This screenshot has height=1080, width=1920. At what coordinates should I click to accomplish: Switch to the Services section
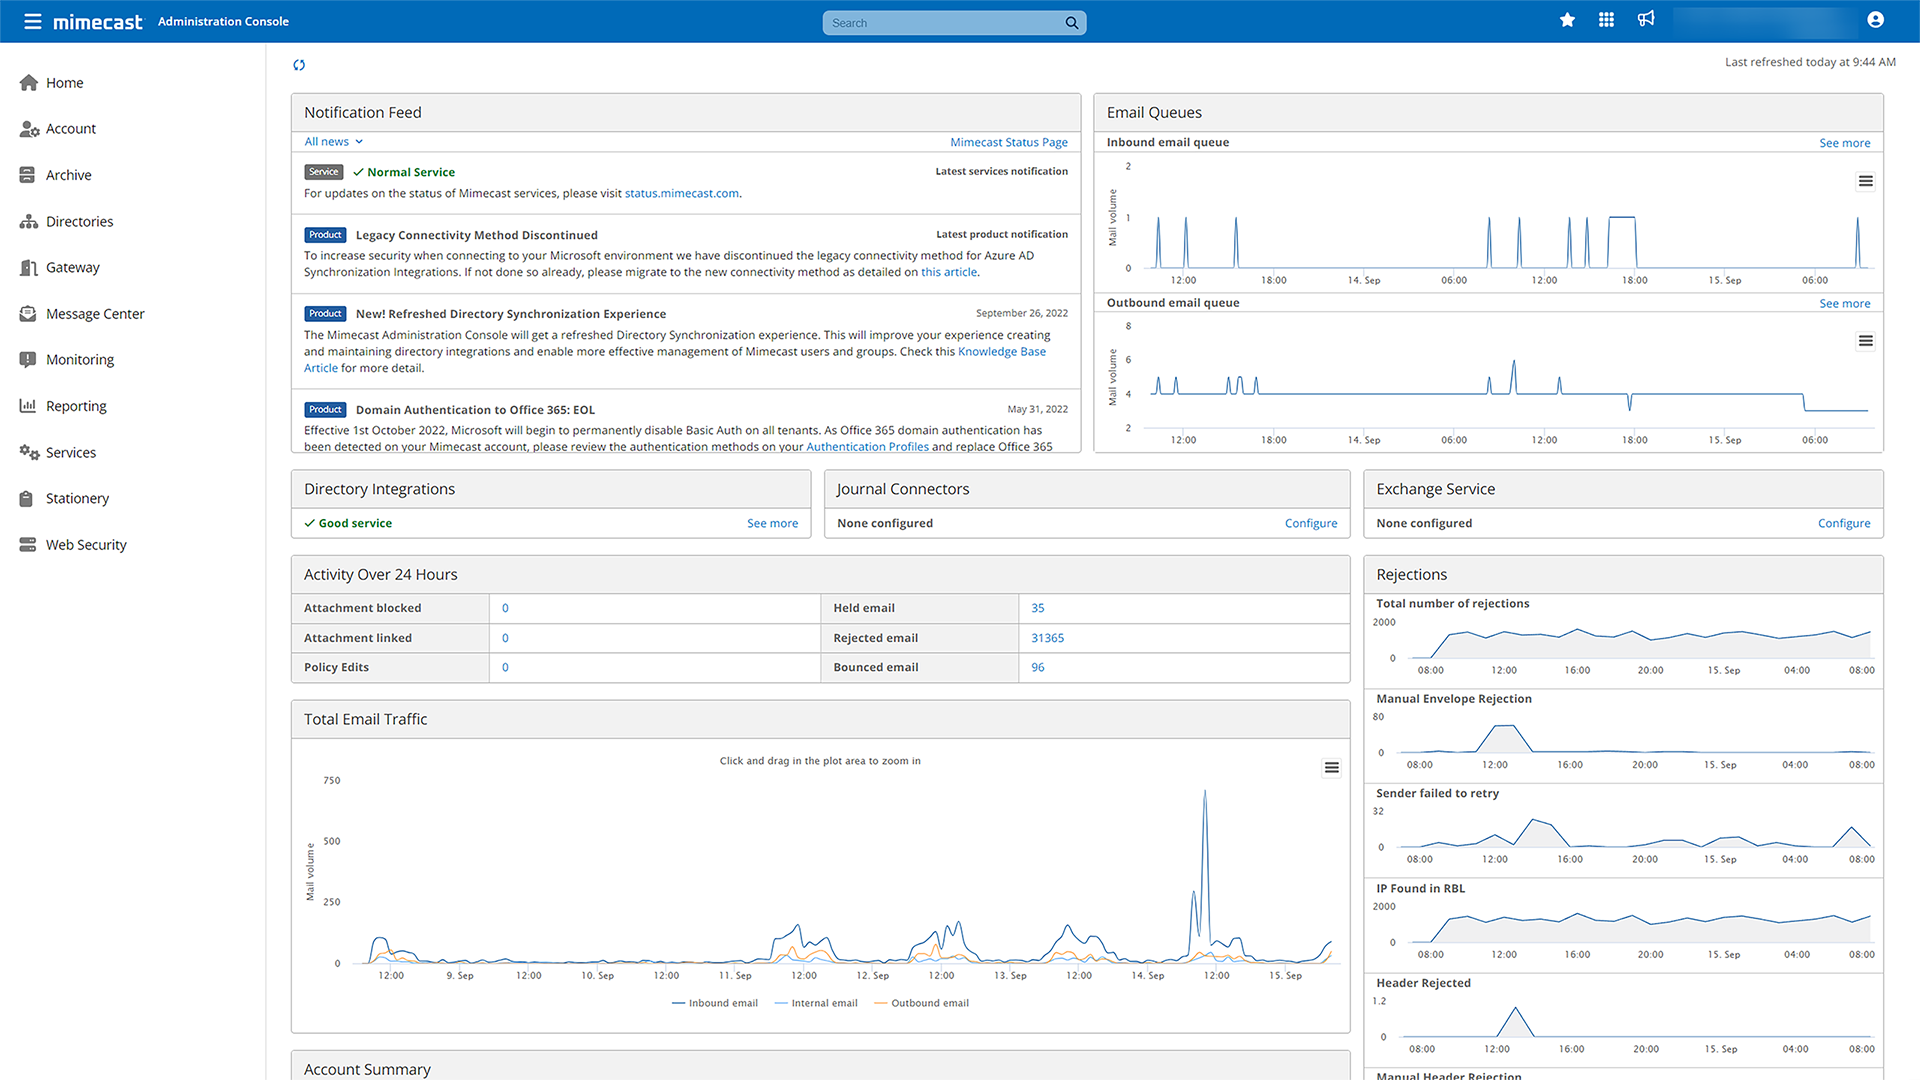(29, 452)
